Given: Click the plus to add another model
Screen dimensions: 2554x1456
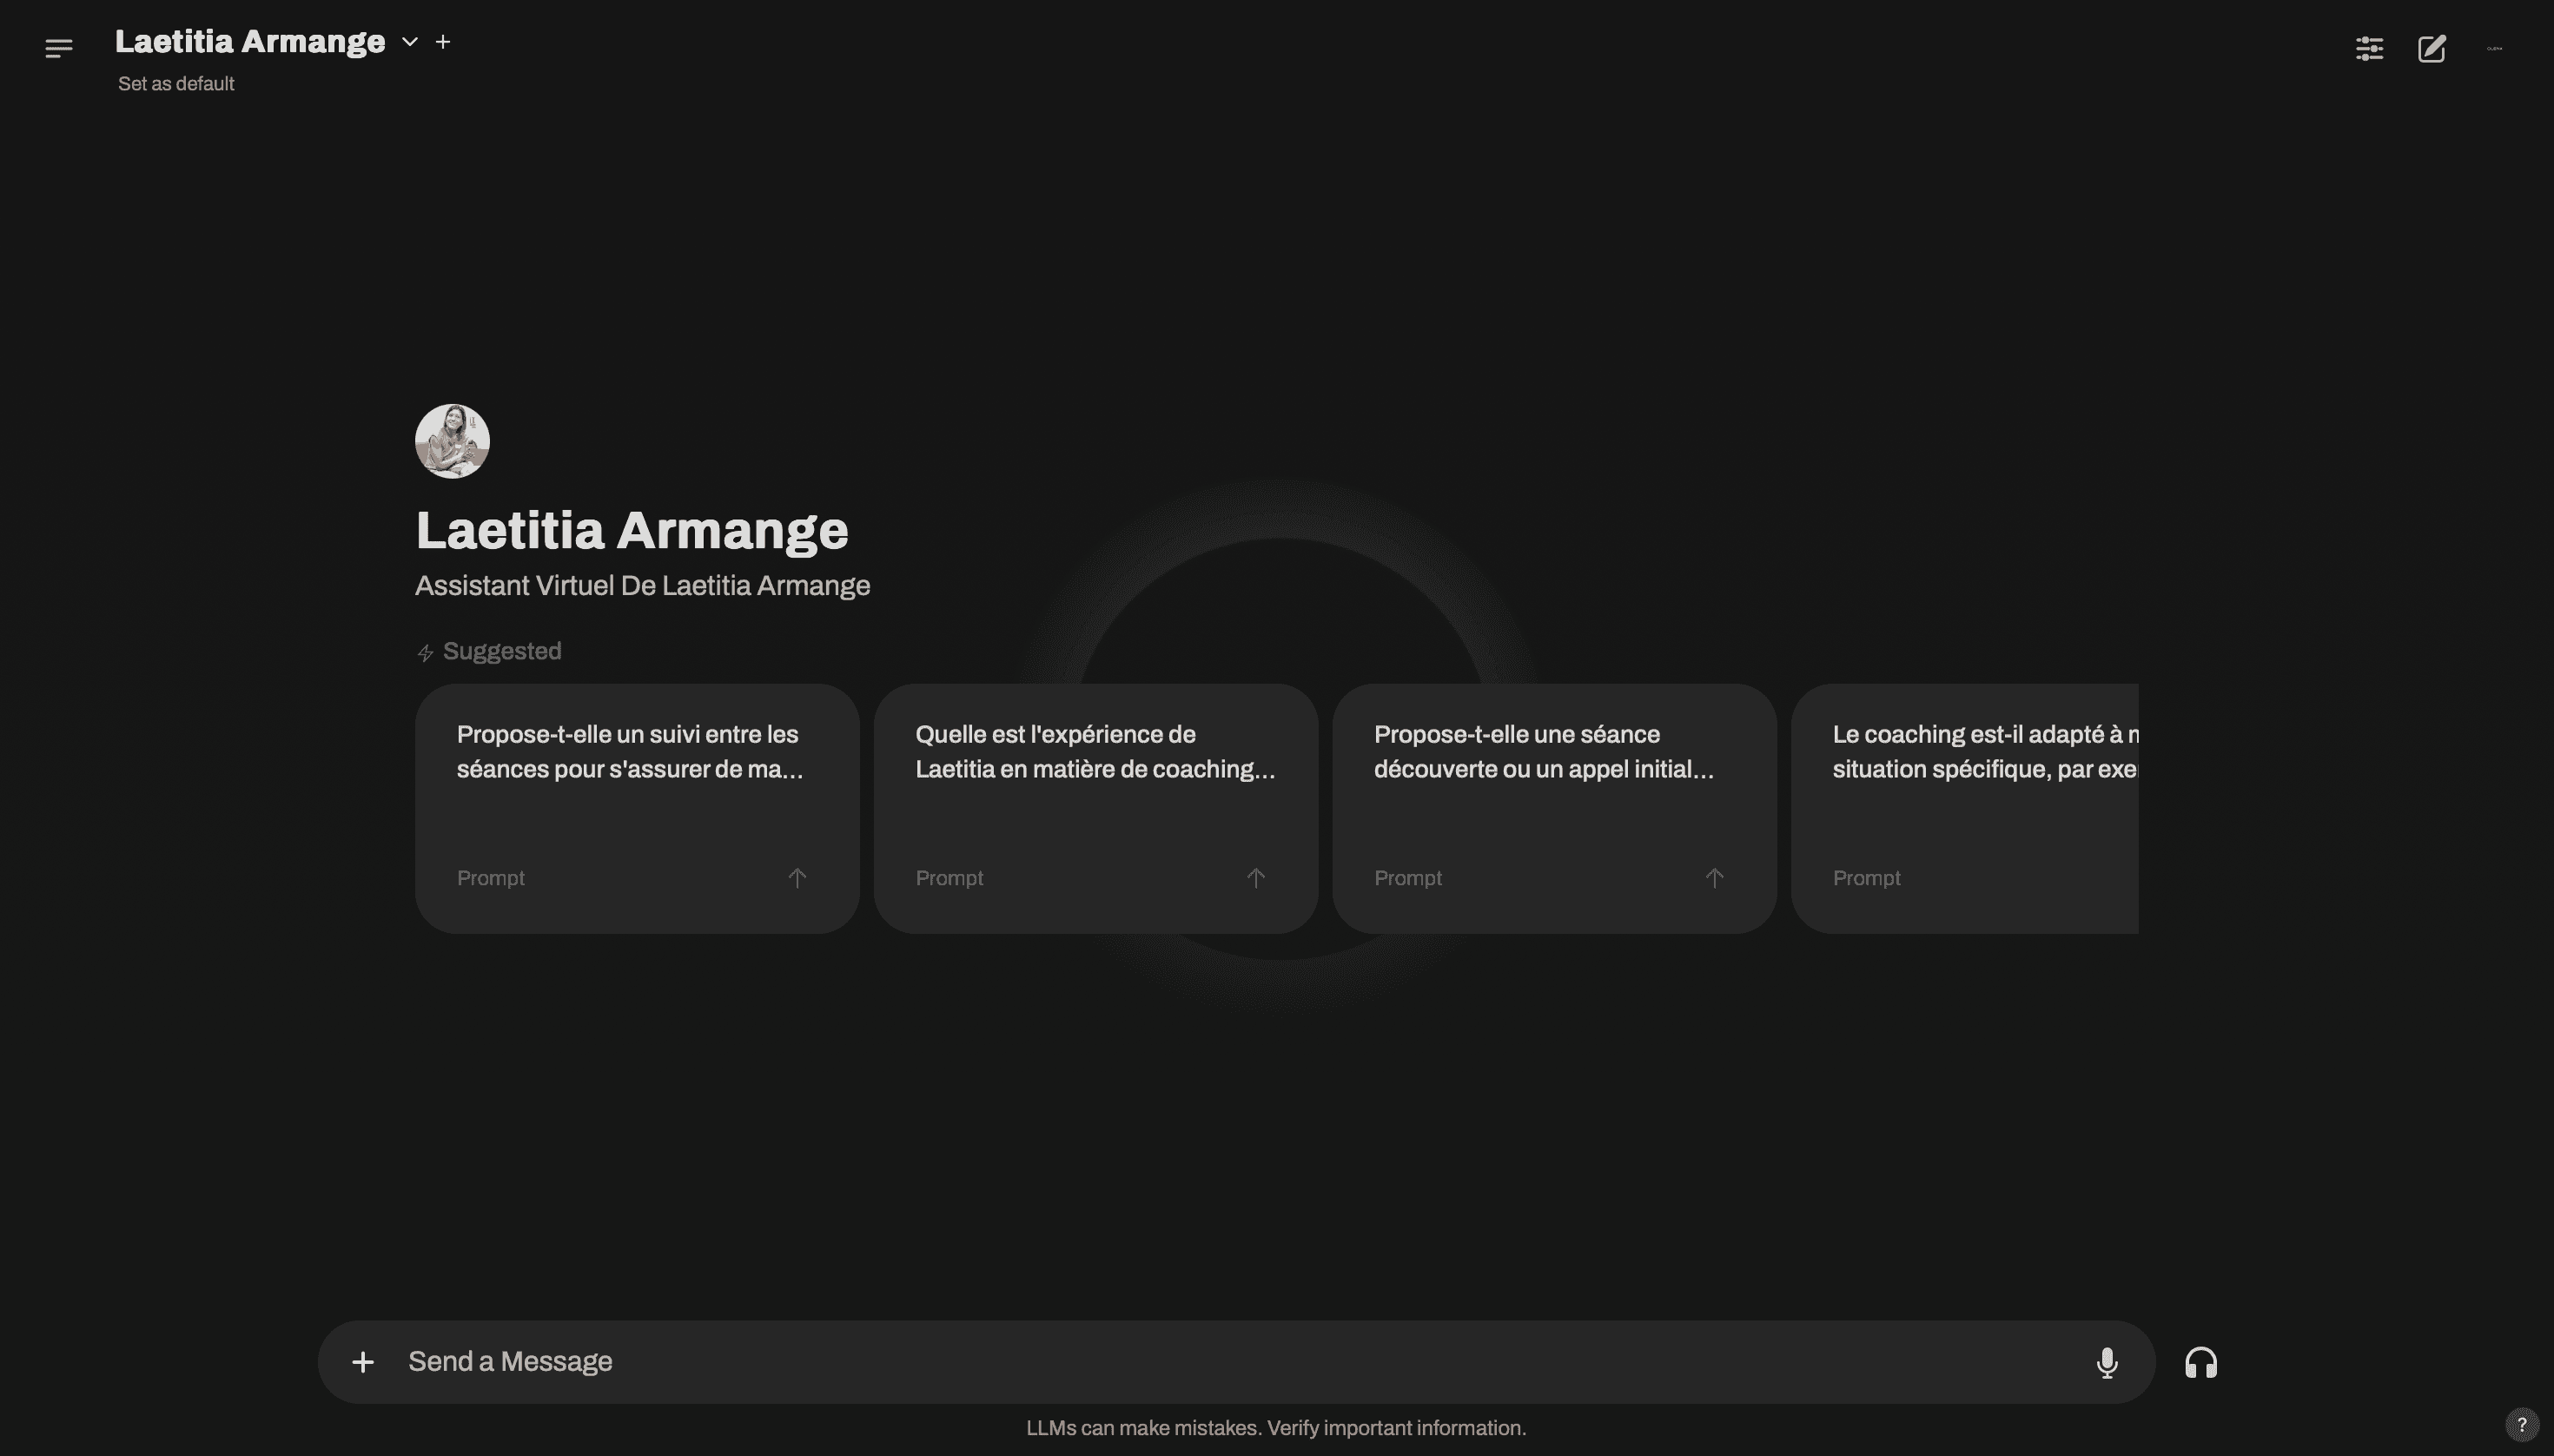Looking at the screenshot, I should coord(443,41).
